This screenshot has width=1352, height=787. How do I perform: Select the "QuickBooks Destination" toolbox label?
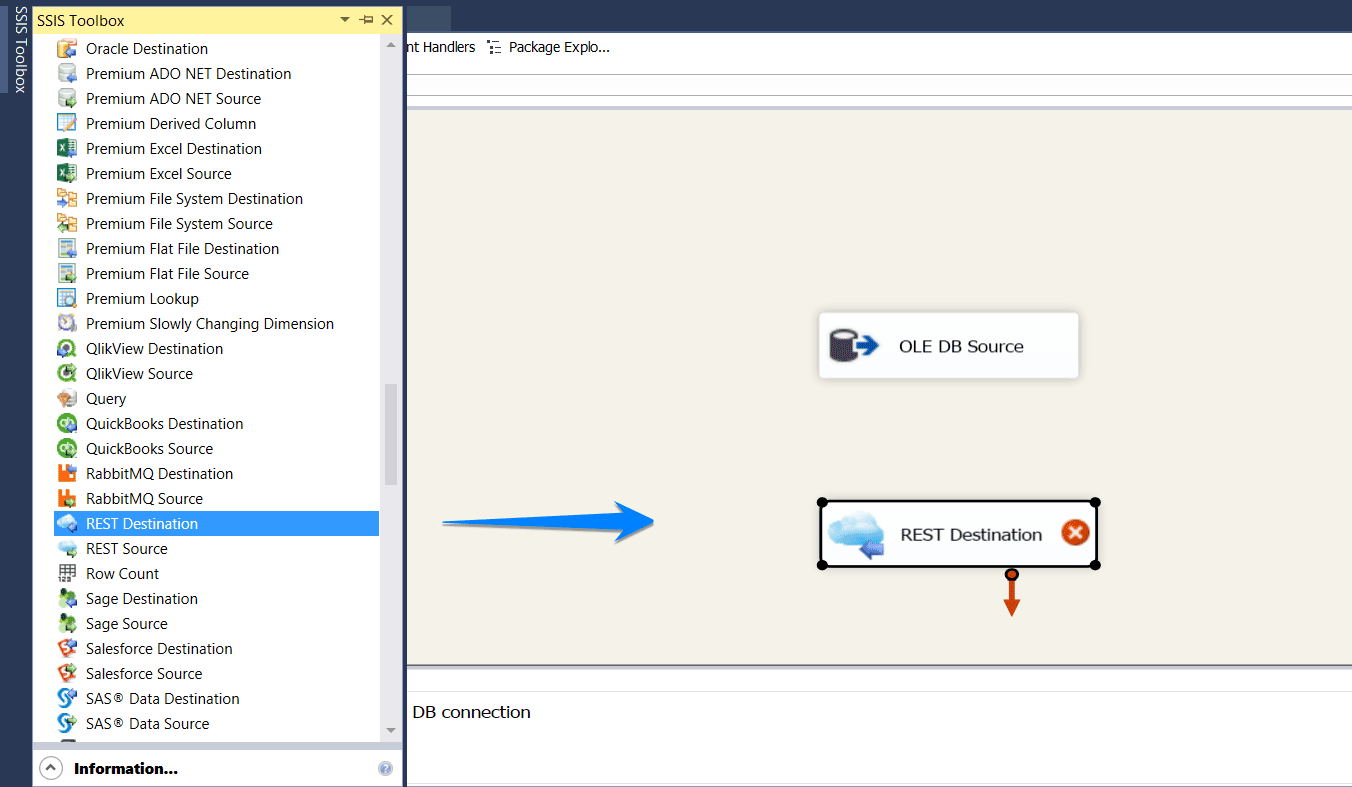[x=165, y=423]
